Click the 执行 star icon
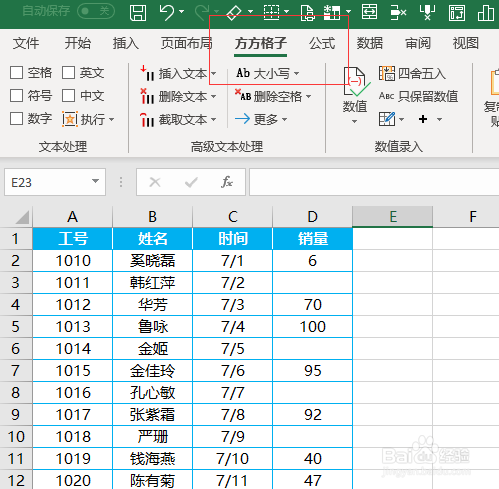This screenshot has width=499, height=489. point(70,119)
